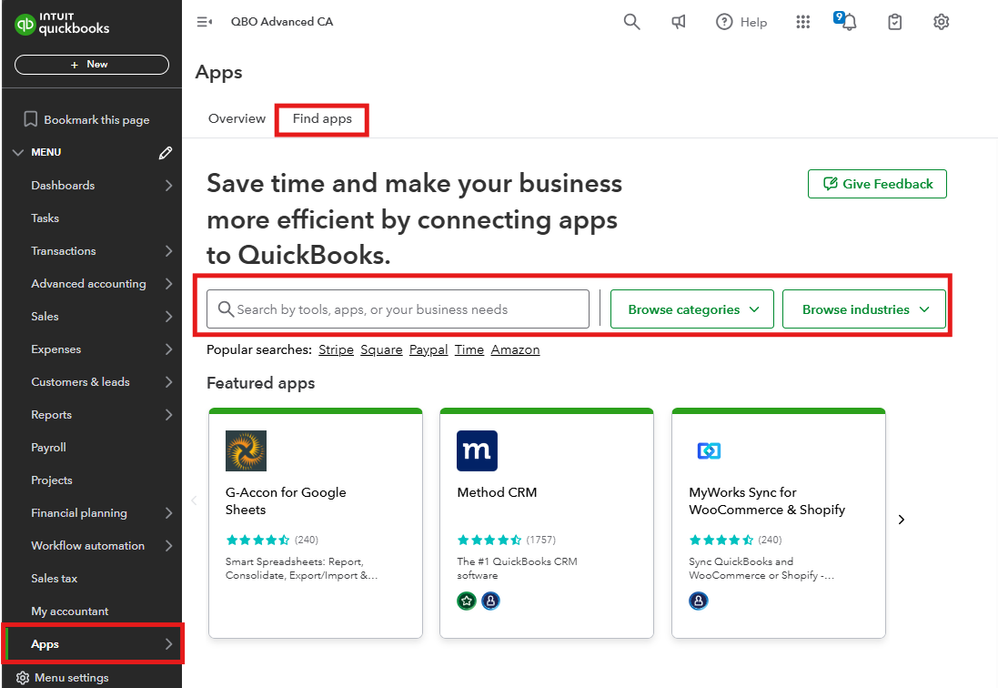Switch to the Overview tab

coord(236,118)
